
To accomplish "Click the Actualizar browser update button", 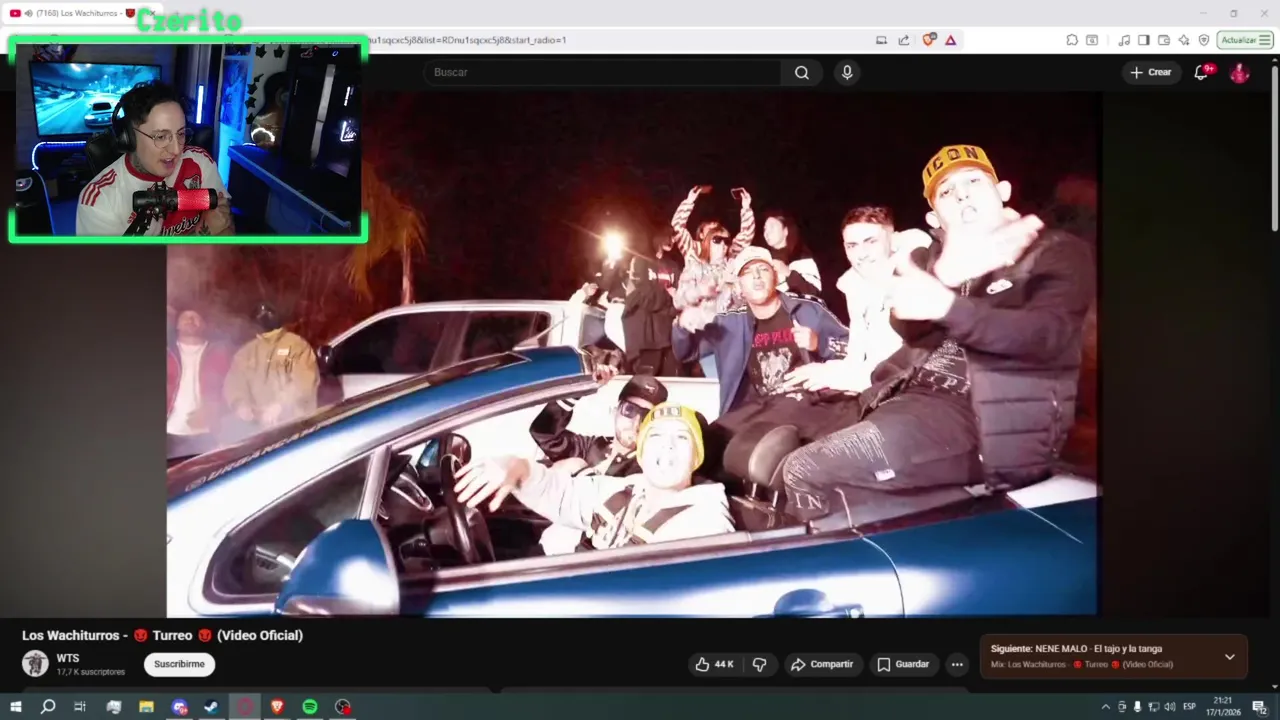I will coord(1245,40).
